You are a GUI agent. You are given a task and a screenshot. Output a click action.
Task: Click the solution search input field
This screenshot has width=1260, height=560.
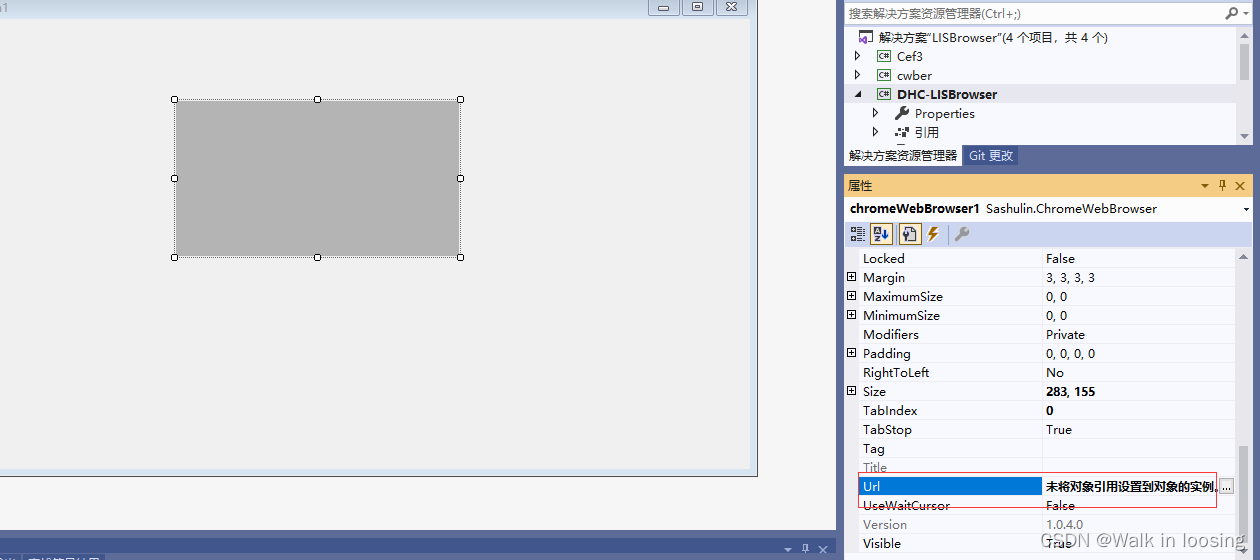1030,14
